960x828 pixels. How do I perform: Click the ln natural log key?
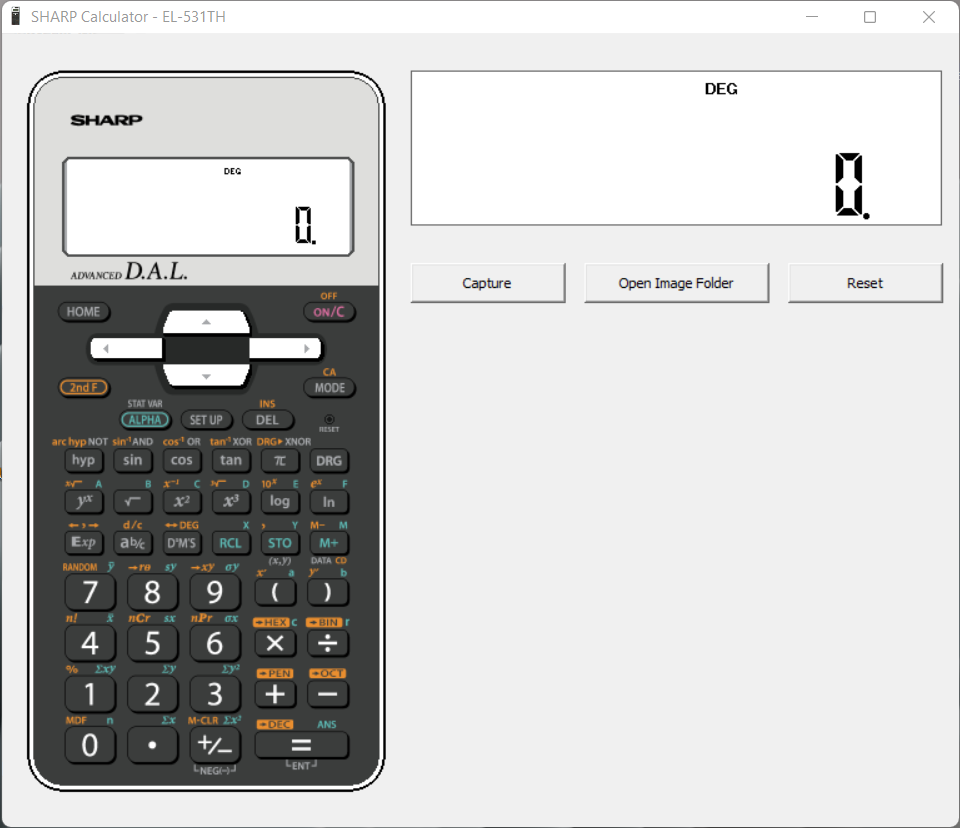(329, 502)
